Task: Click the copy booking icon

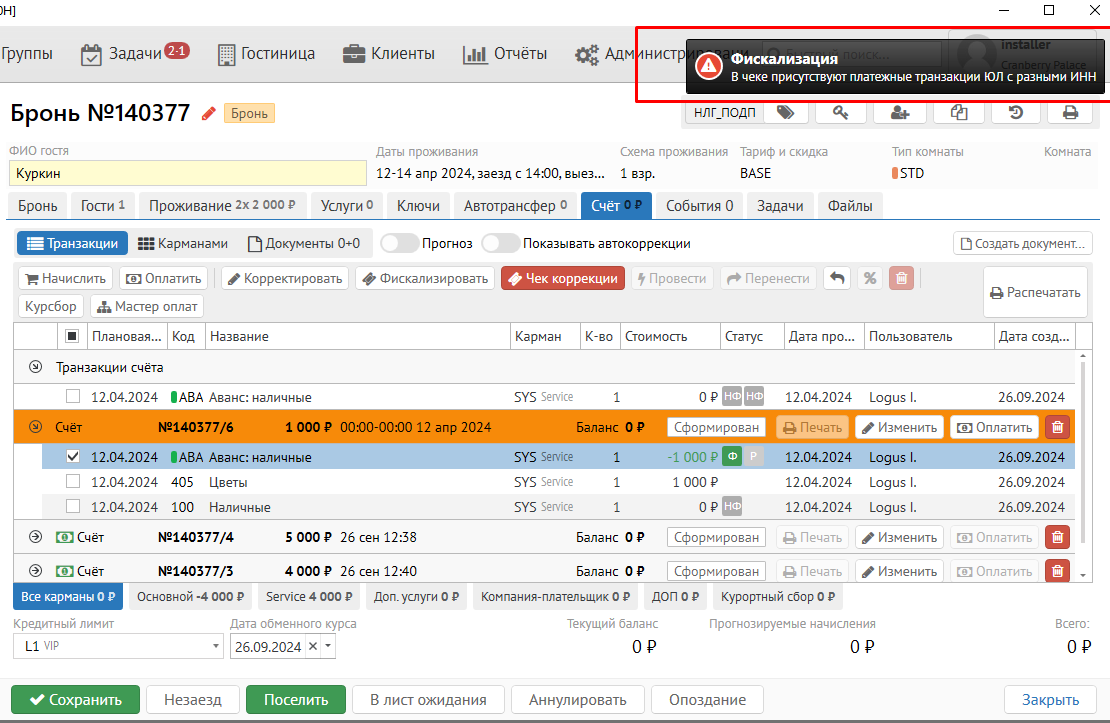Action: [x=959, y=113]
